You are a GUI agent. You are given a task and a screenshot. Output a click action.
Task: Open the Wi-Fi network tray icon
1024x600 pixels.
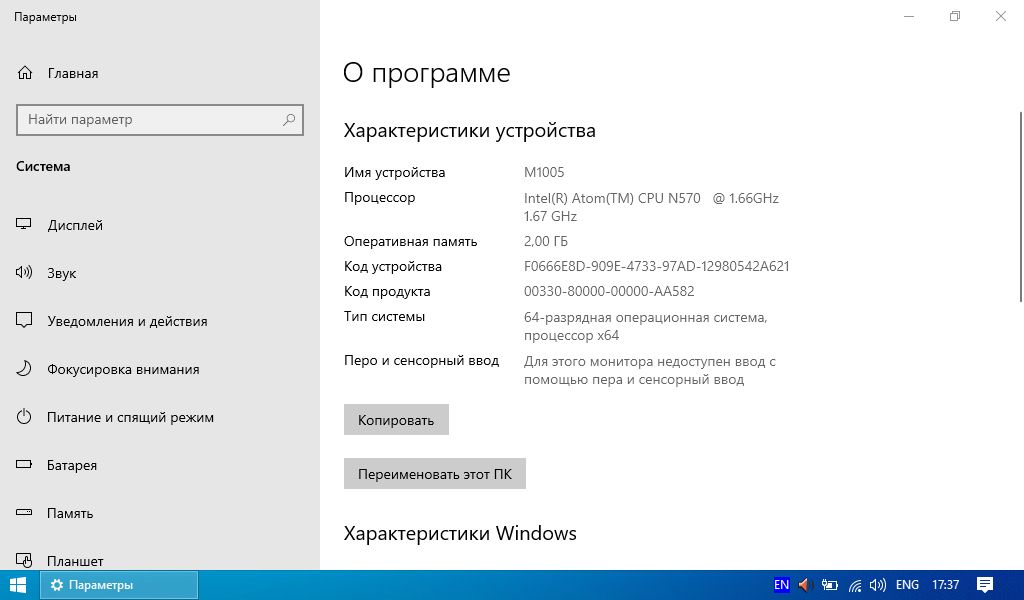855,585
